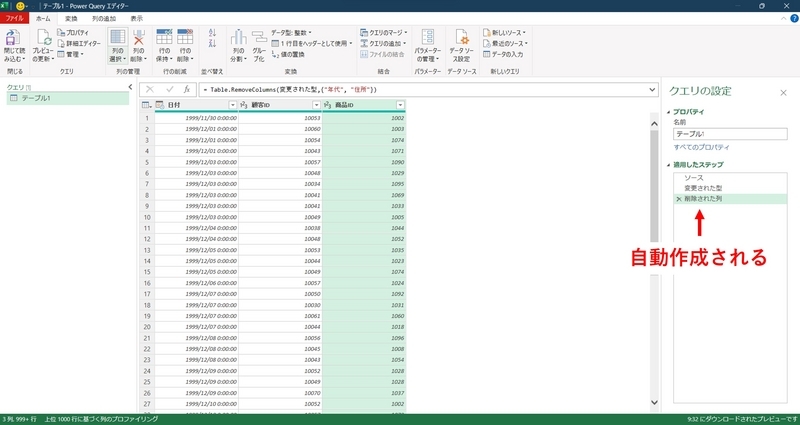Open the 新しいソース dropdown
This screenshot has height=425, width=800.
click(505, 33)
